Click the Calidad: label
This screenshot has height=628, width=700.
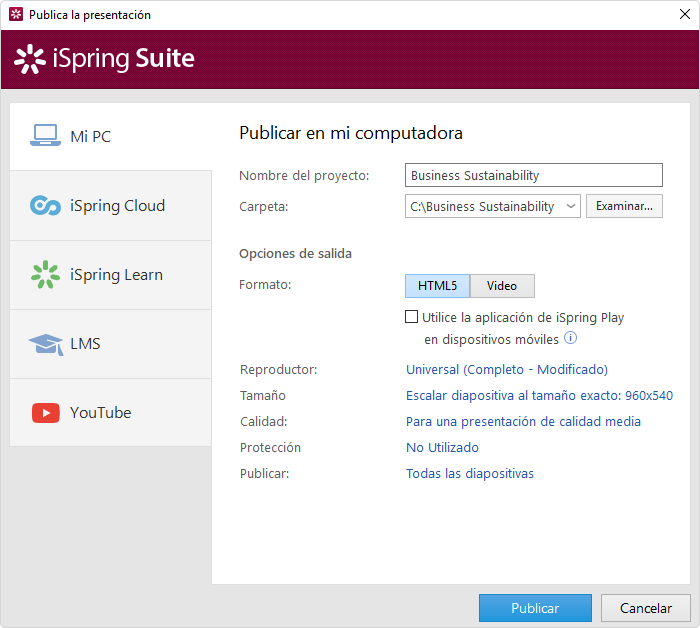[263, 421]
